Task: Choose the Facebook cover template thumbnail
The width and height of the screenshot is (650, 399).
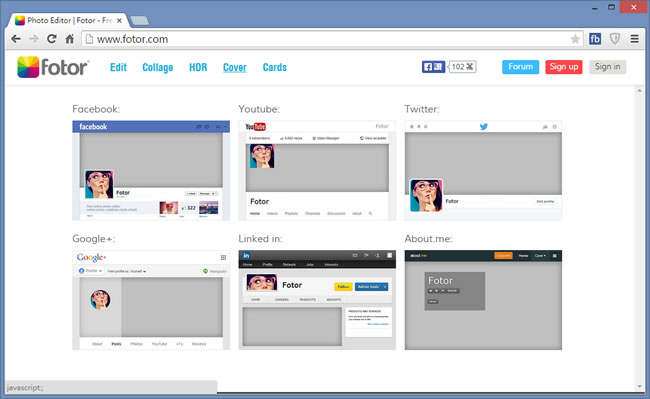Action: click(151, 170)
